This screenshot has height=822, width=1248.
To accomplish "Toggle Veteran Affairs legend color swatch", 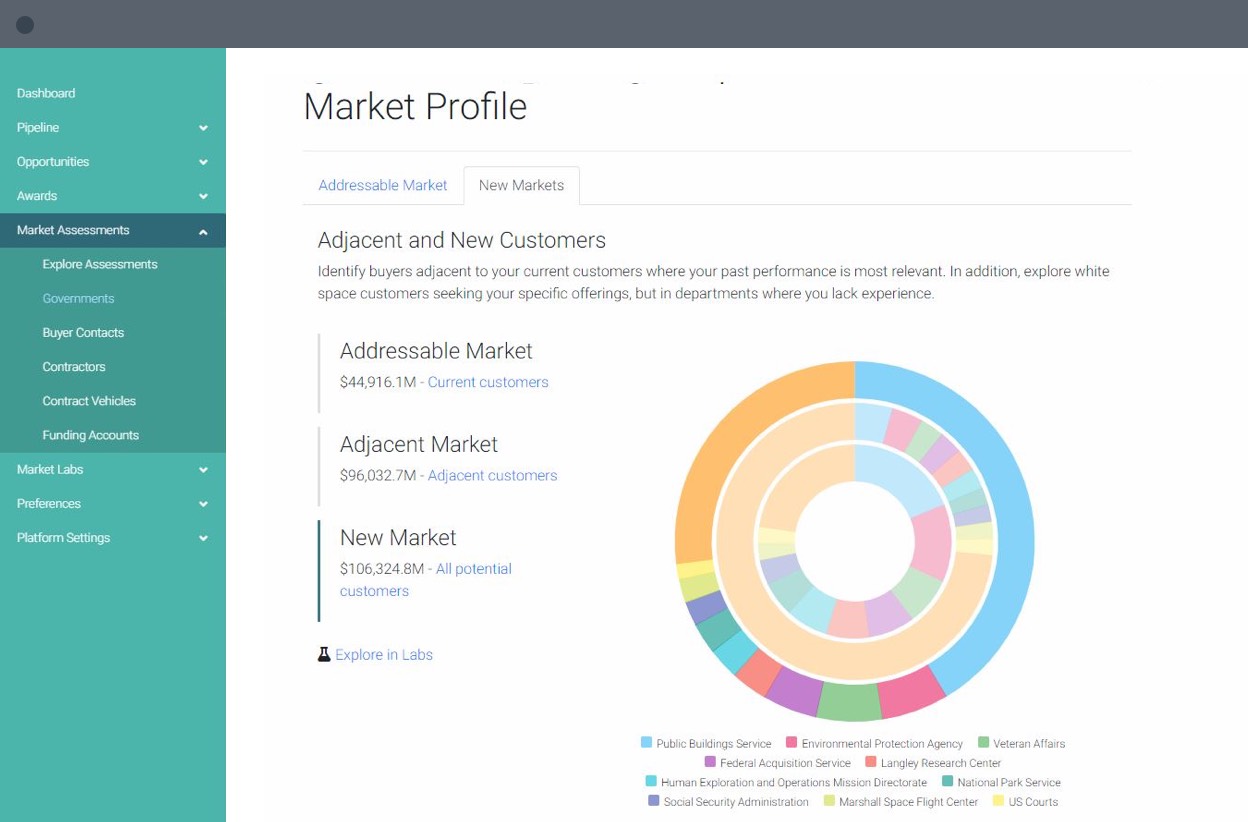I will (x=984, y=743).
